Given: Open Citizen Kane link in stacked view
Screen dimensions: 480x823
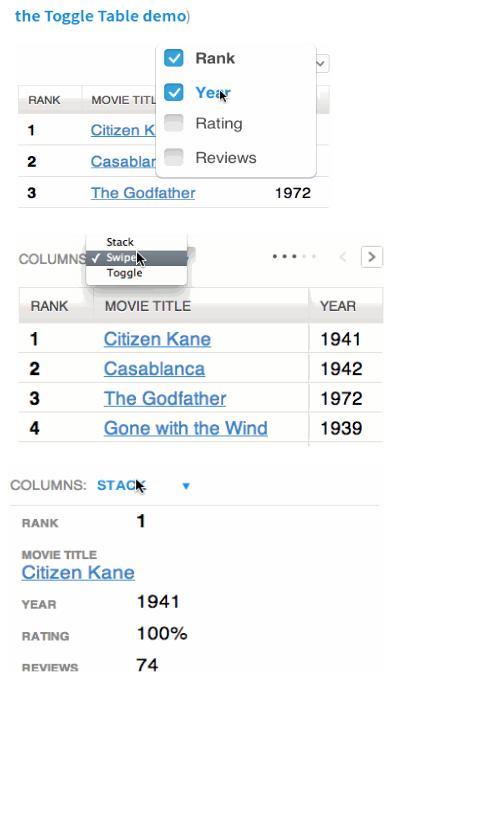Looking at the screenshot, I should point(78,572).
